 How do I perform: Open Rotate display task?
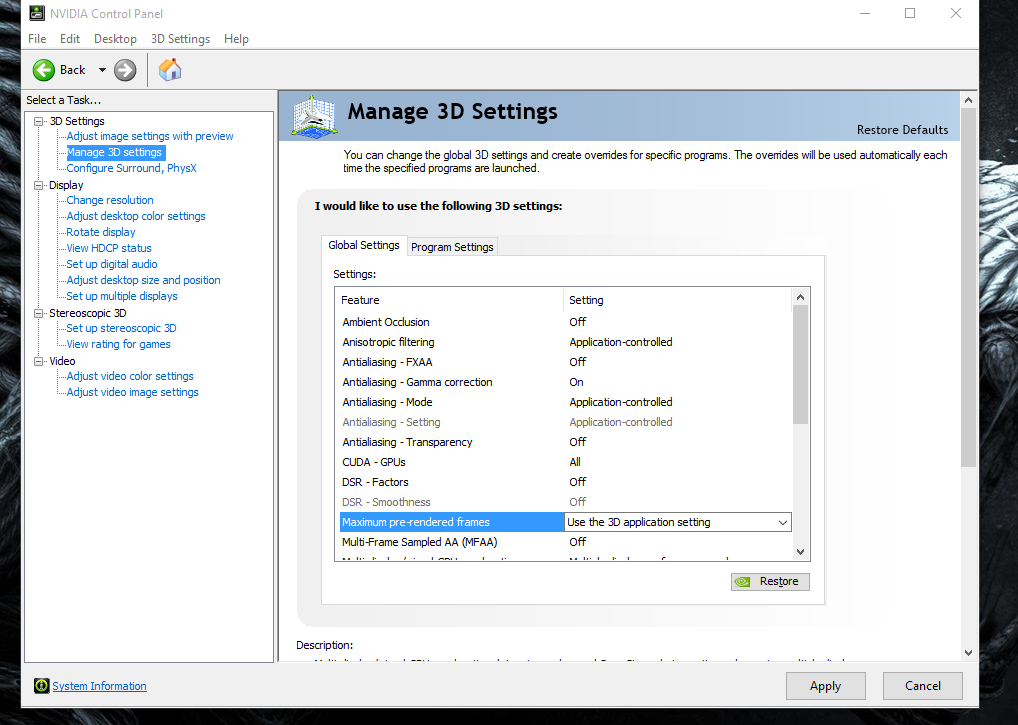(x=101, y=232)
